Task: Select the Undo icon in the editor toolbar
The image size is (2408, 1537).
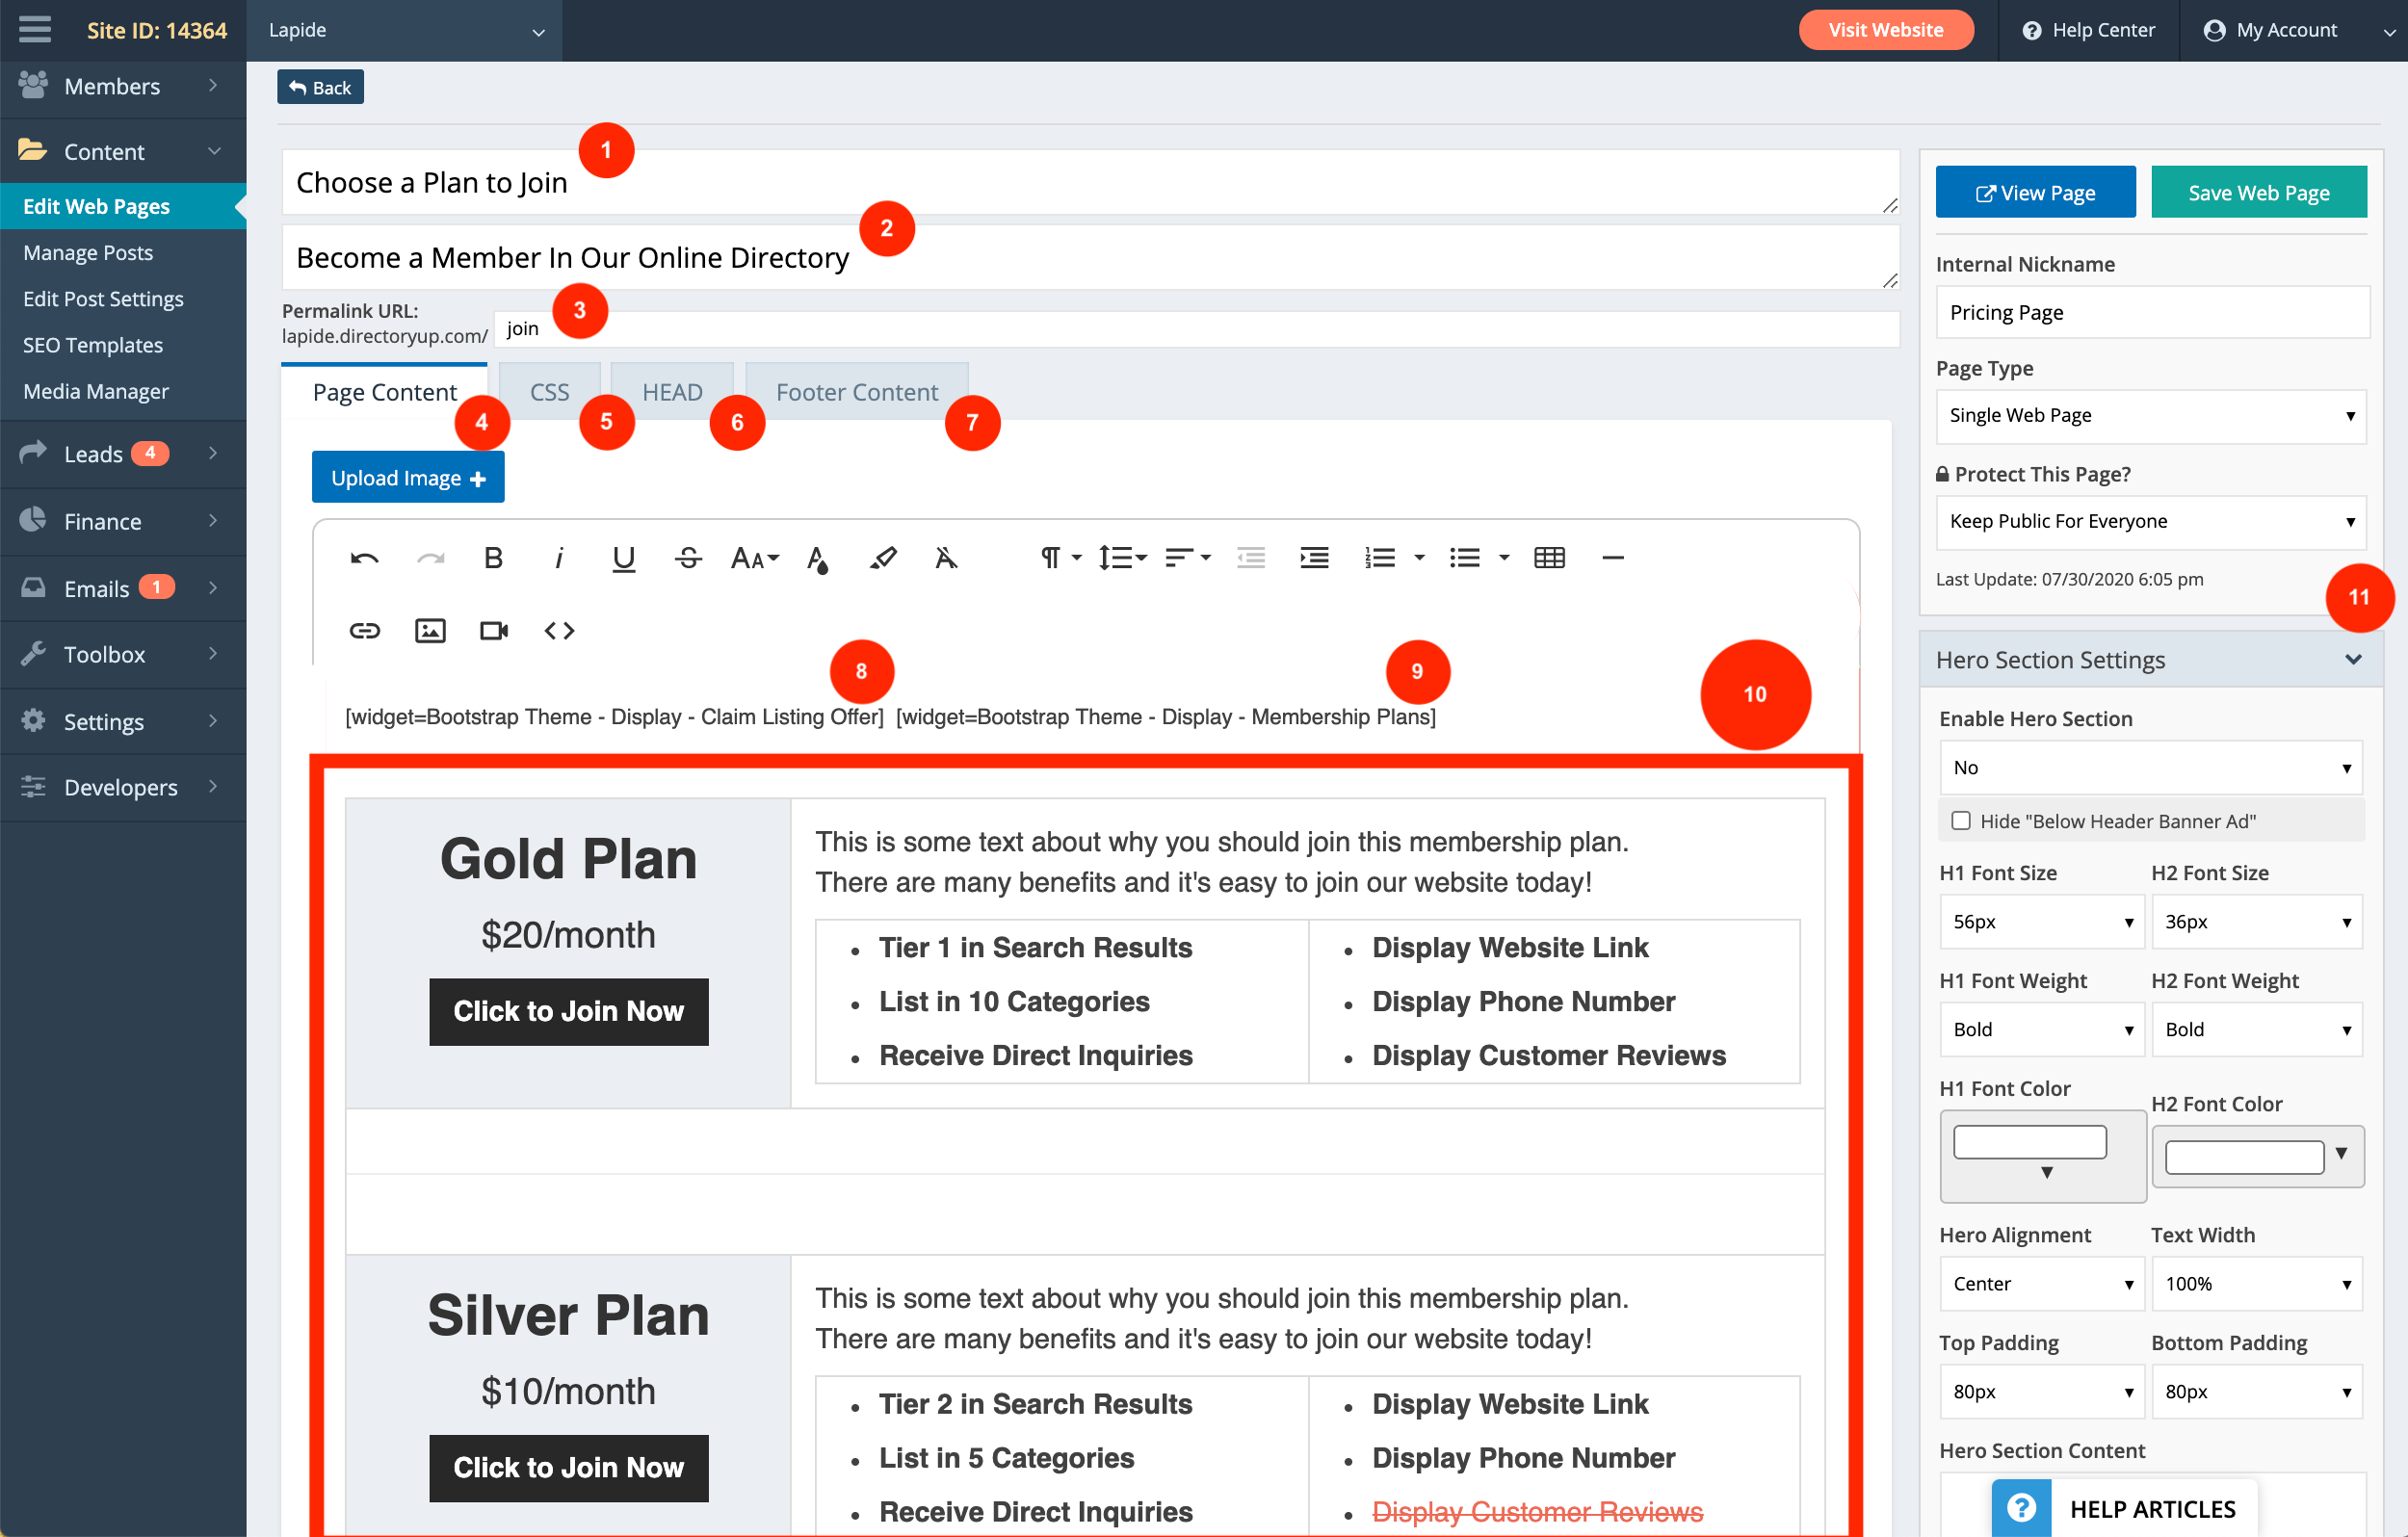Action: 364,558
